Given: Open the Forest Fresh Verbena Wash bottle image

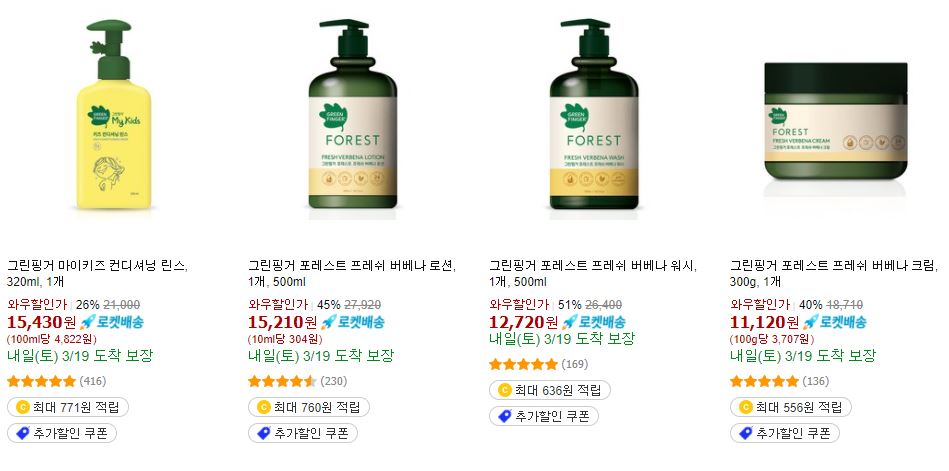Looking at the screenshot, I should coord(594,114).
